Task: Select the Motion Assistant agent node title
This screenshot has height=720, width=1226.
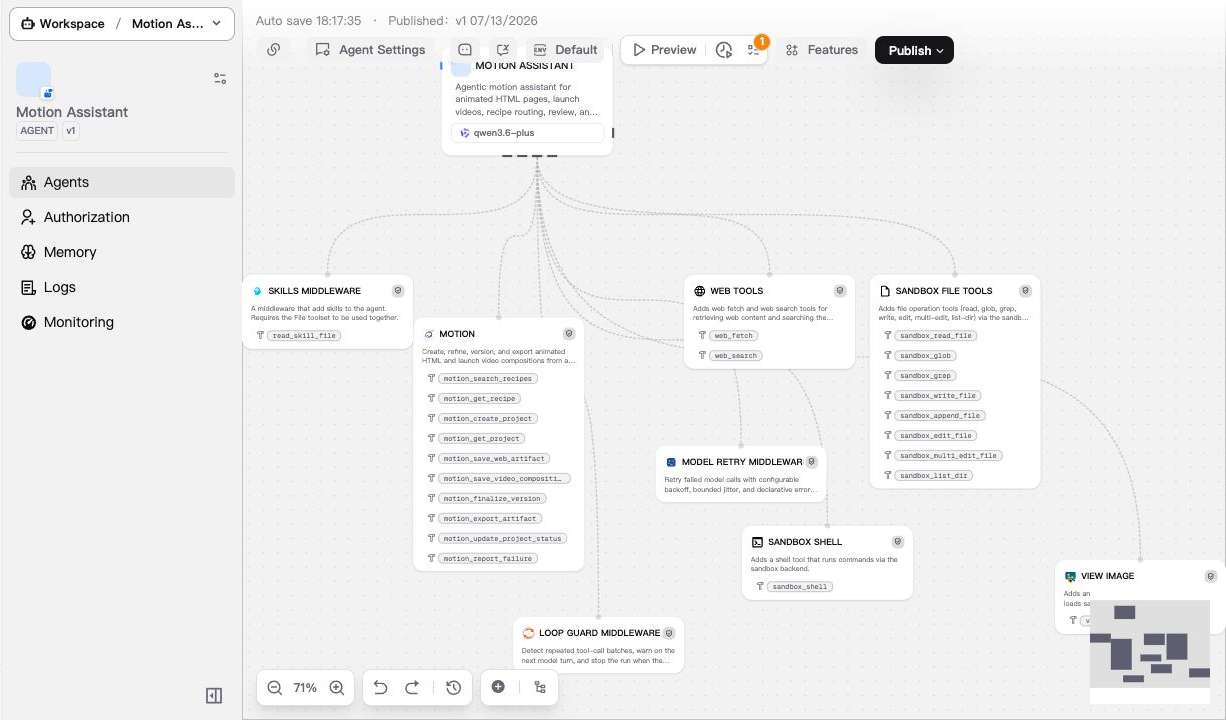Action: (525, 66)
